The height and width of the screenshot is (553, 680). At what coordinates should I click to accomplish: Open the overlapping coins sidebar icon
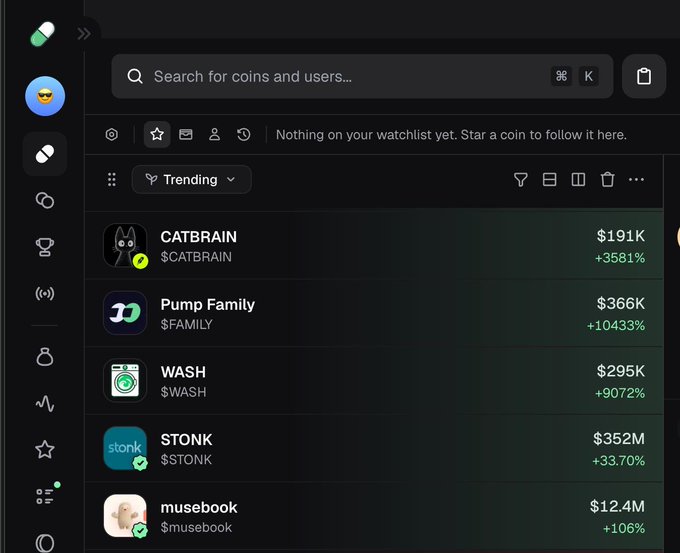45,200
